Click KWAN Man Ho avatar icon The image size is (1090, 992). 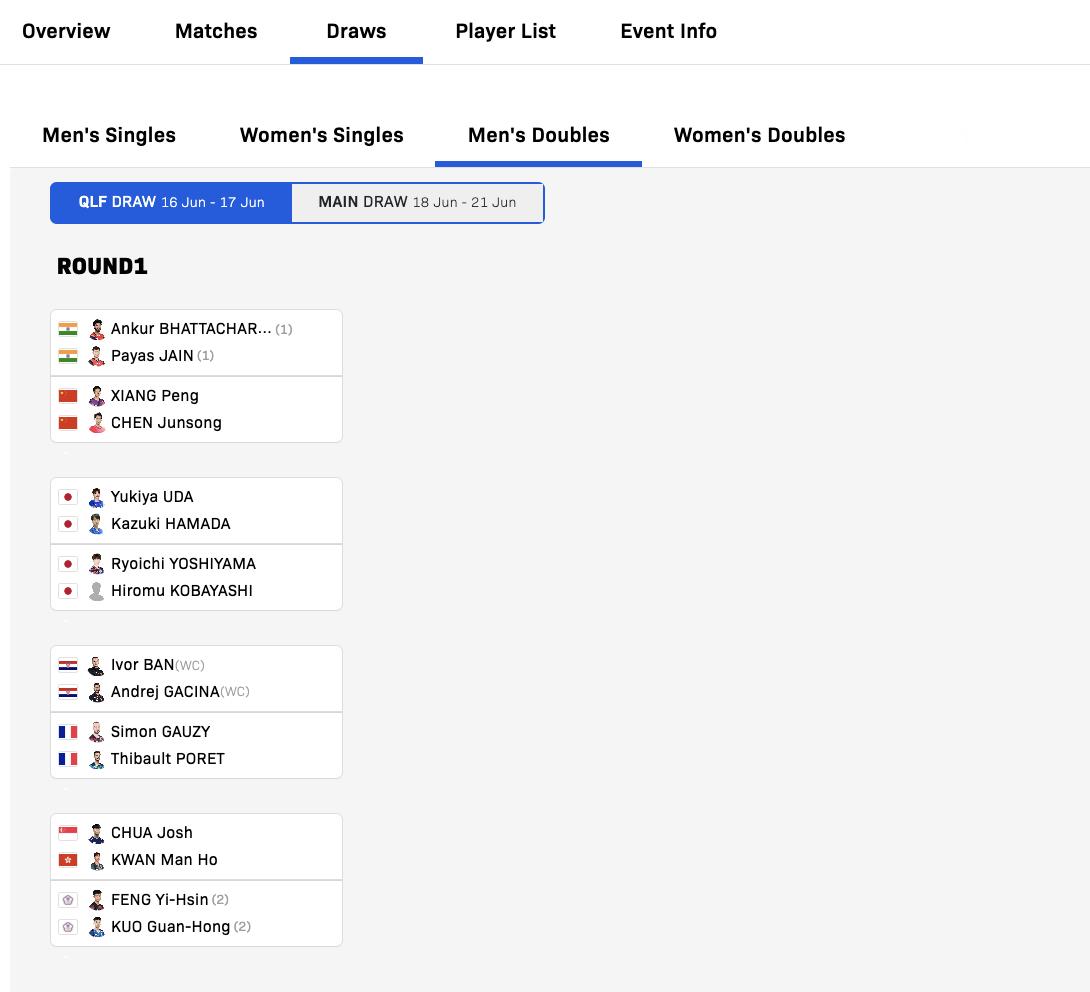[x=97, y=861]
